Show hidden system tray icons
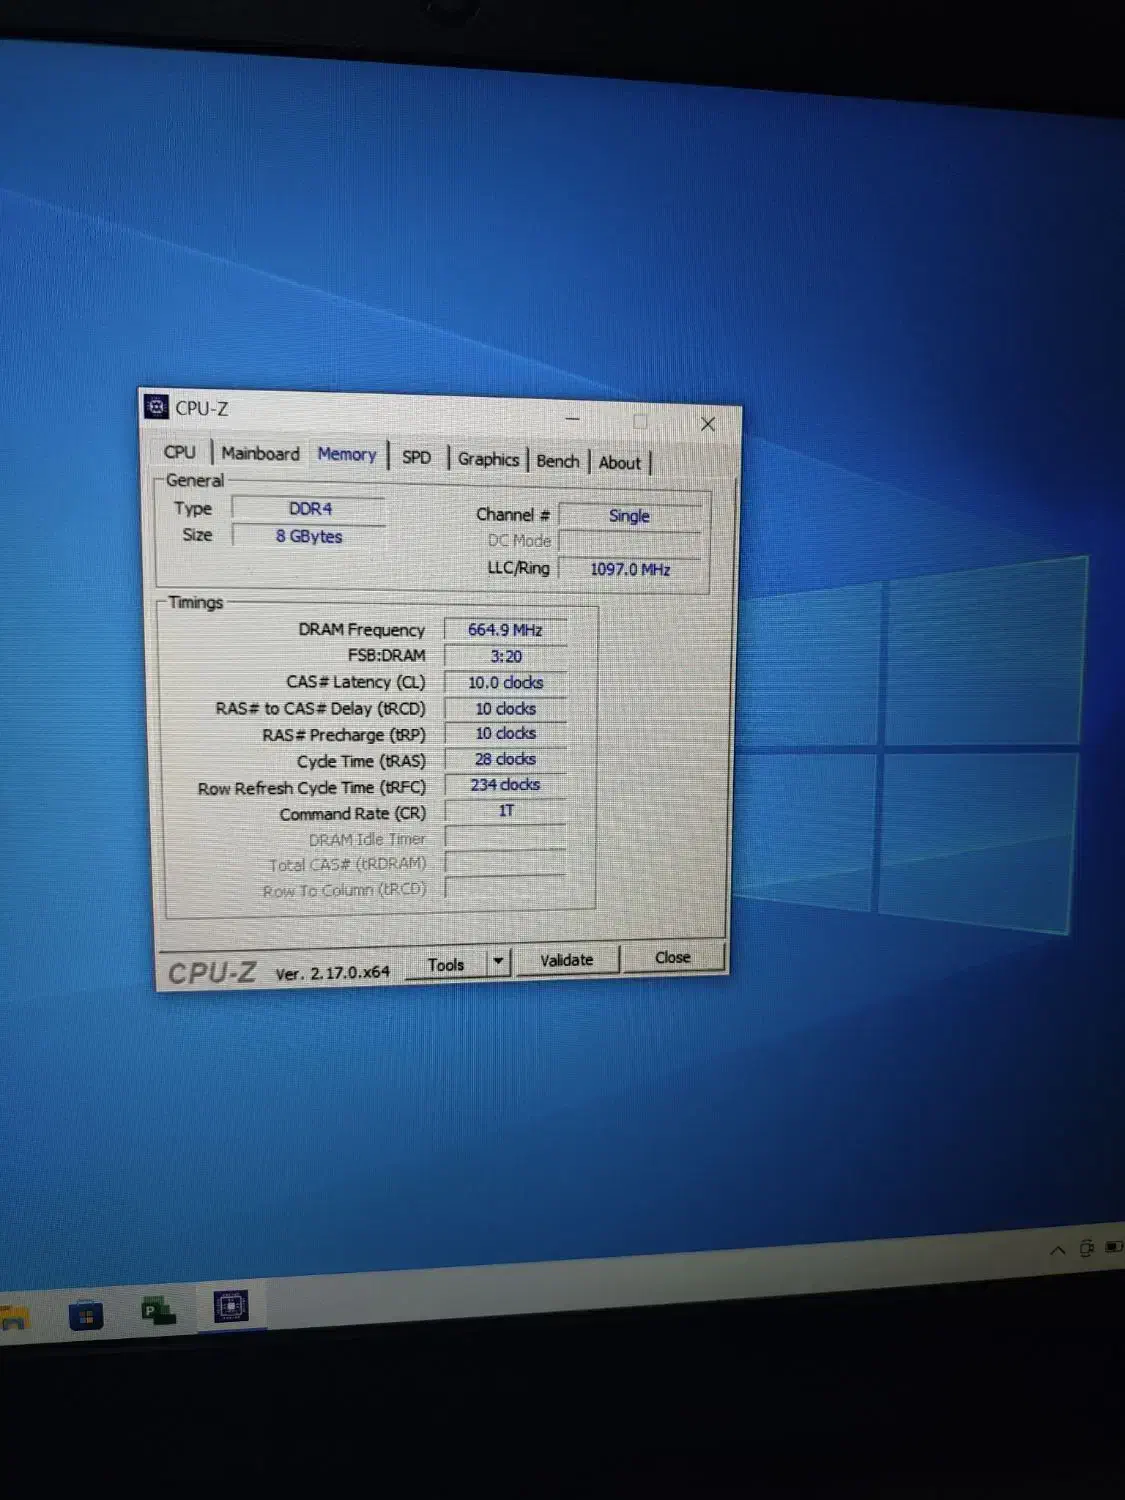Screen dimensions: 1125x1500 click(1057, 1250)
